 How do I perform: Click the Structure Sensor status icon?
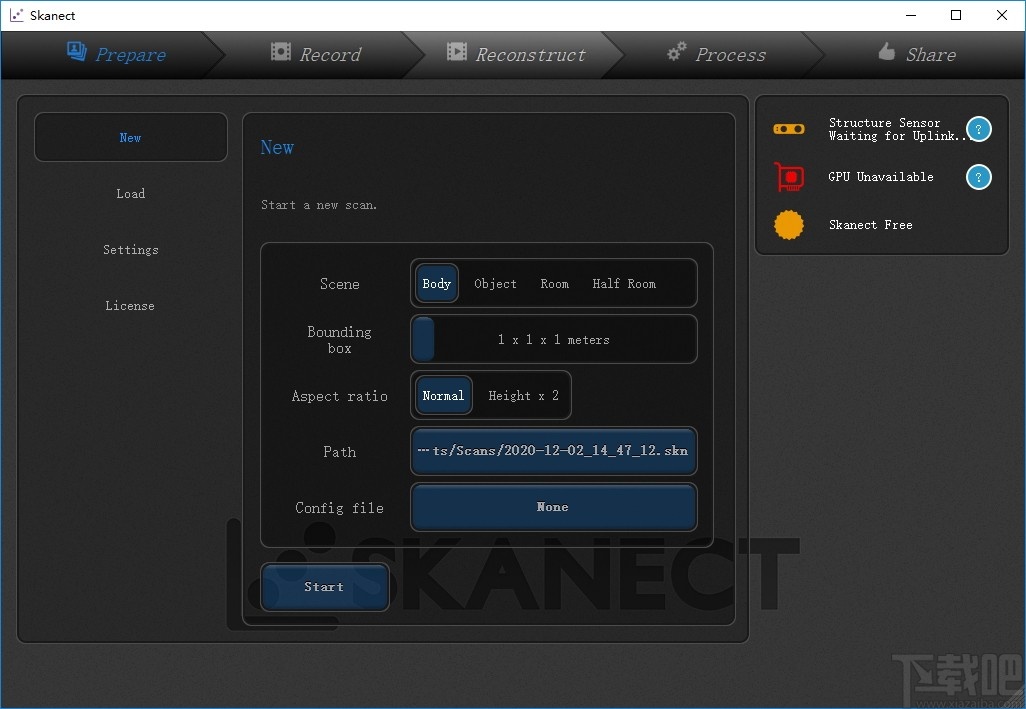click(x=789, y=129)
